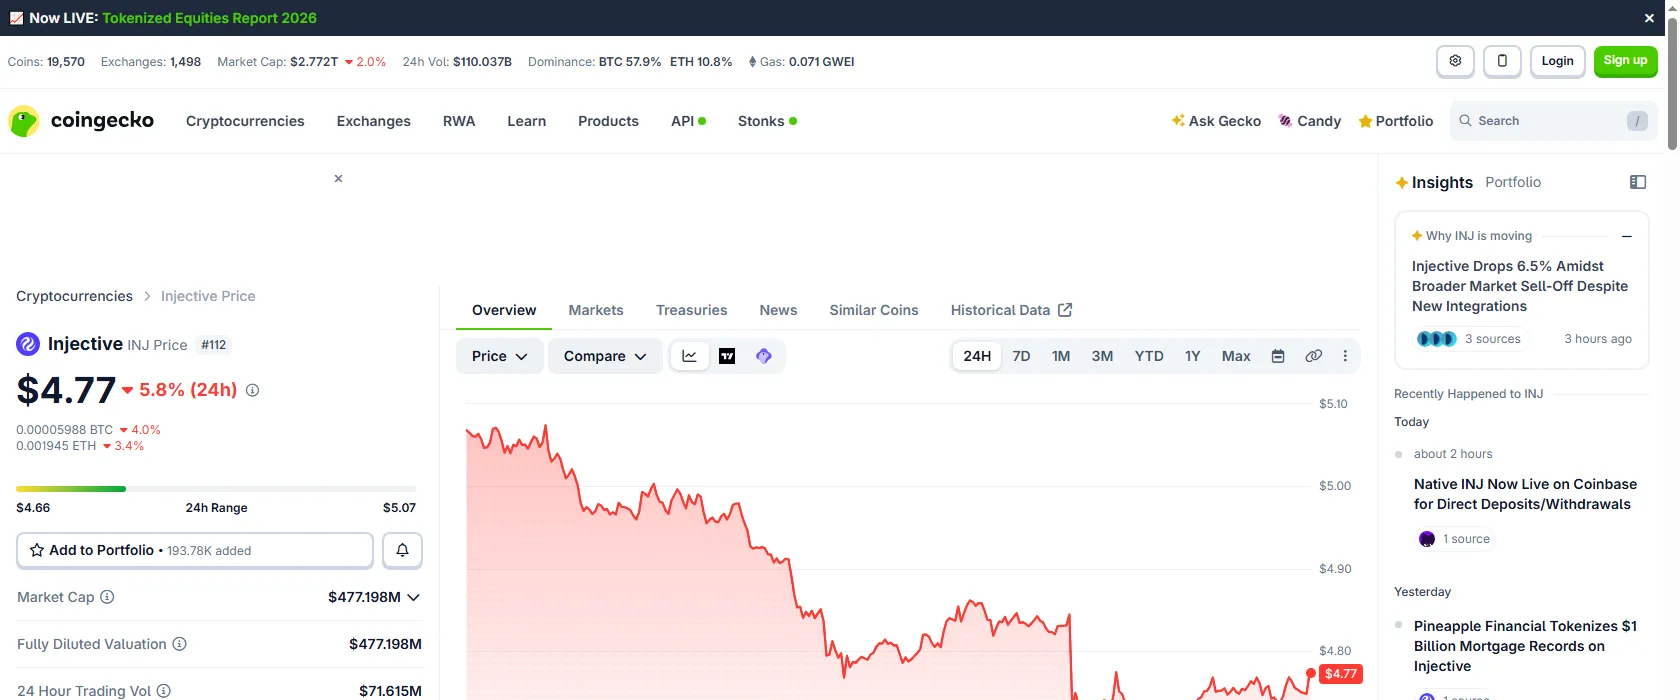Click the 24h Range progress bar
Image resolution: width=1680 pixels, height=700 pixels.
tap(216, 489)
